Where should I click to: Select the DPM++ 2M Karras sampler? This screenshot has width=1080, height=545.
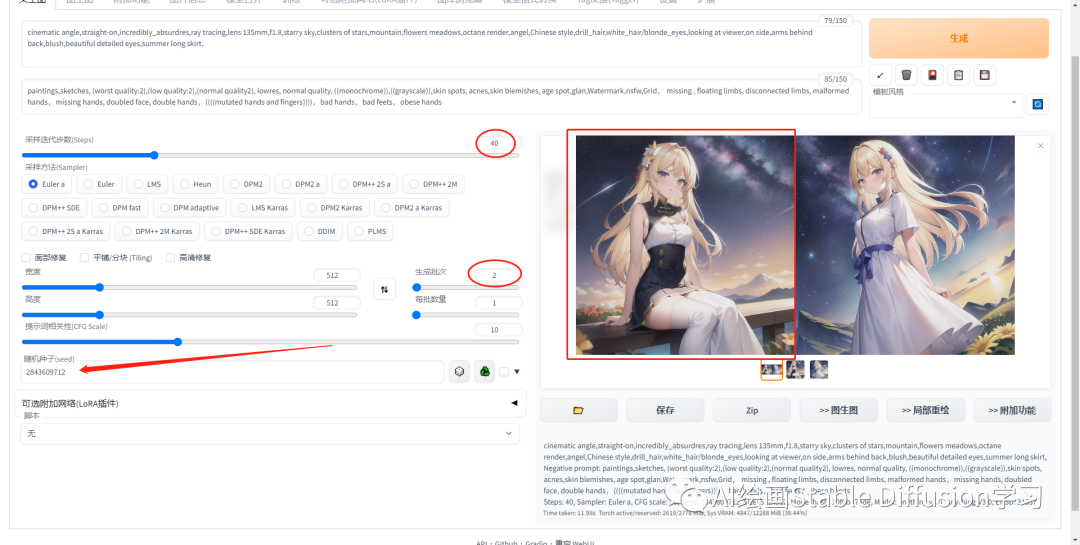tap(157, 231)
